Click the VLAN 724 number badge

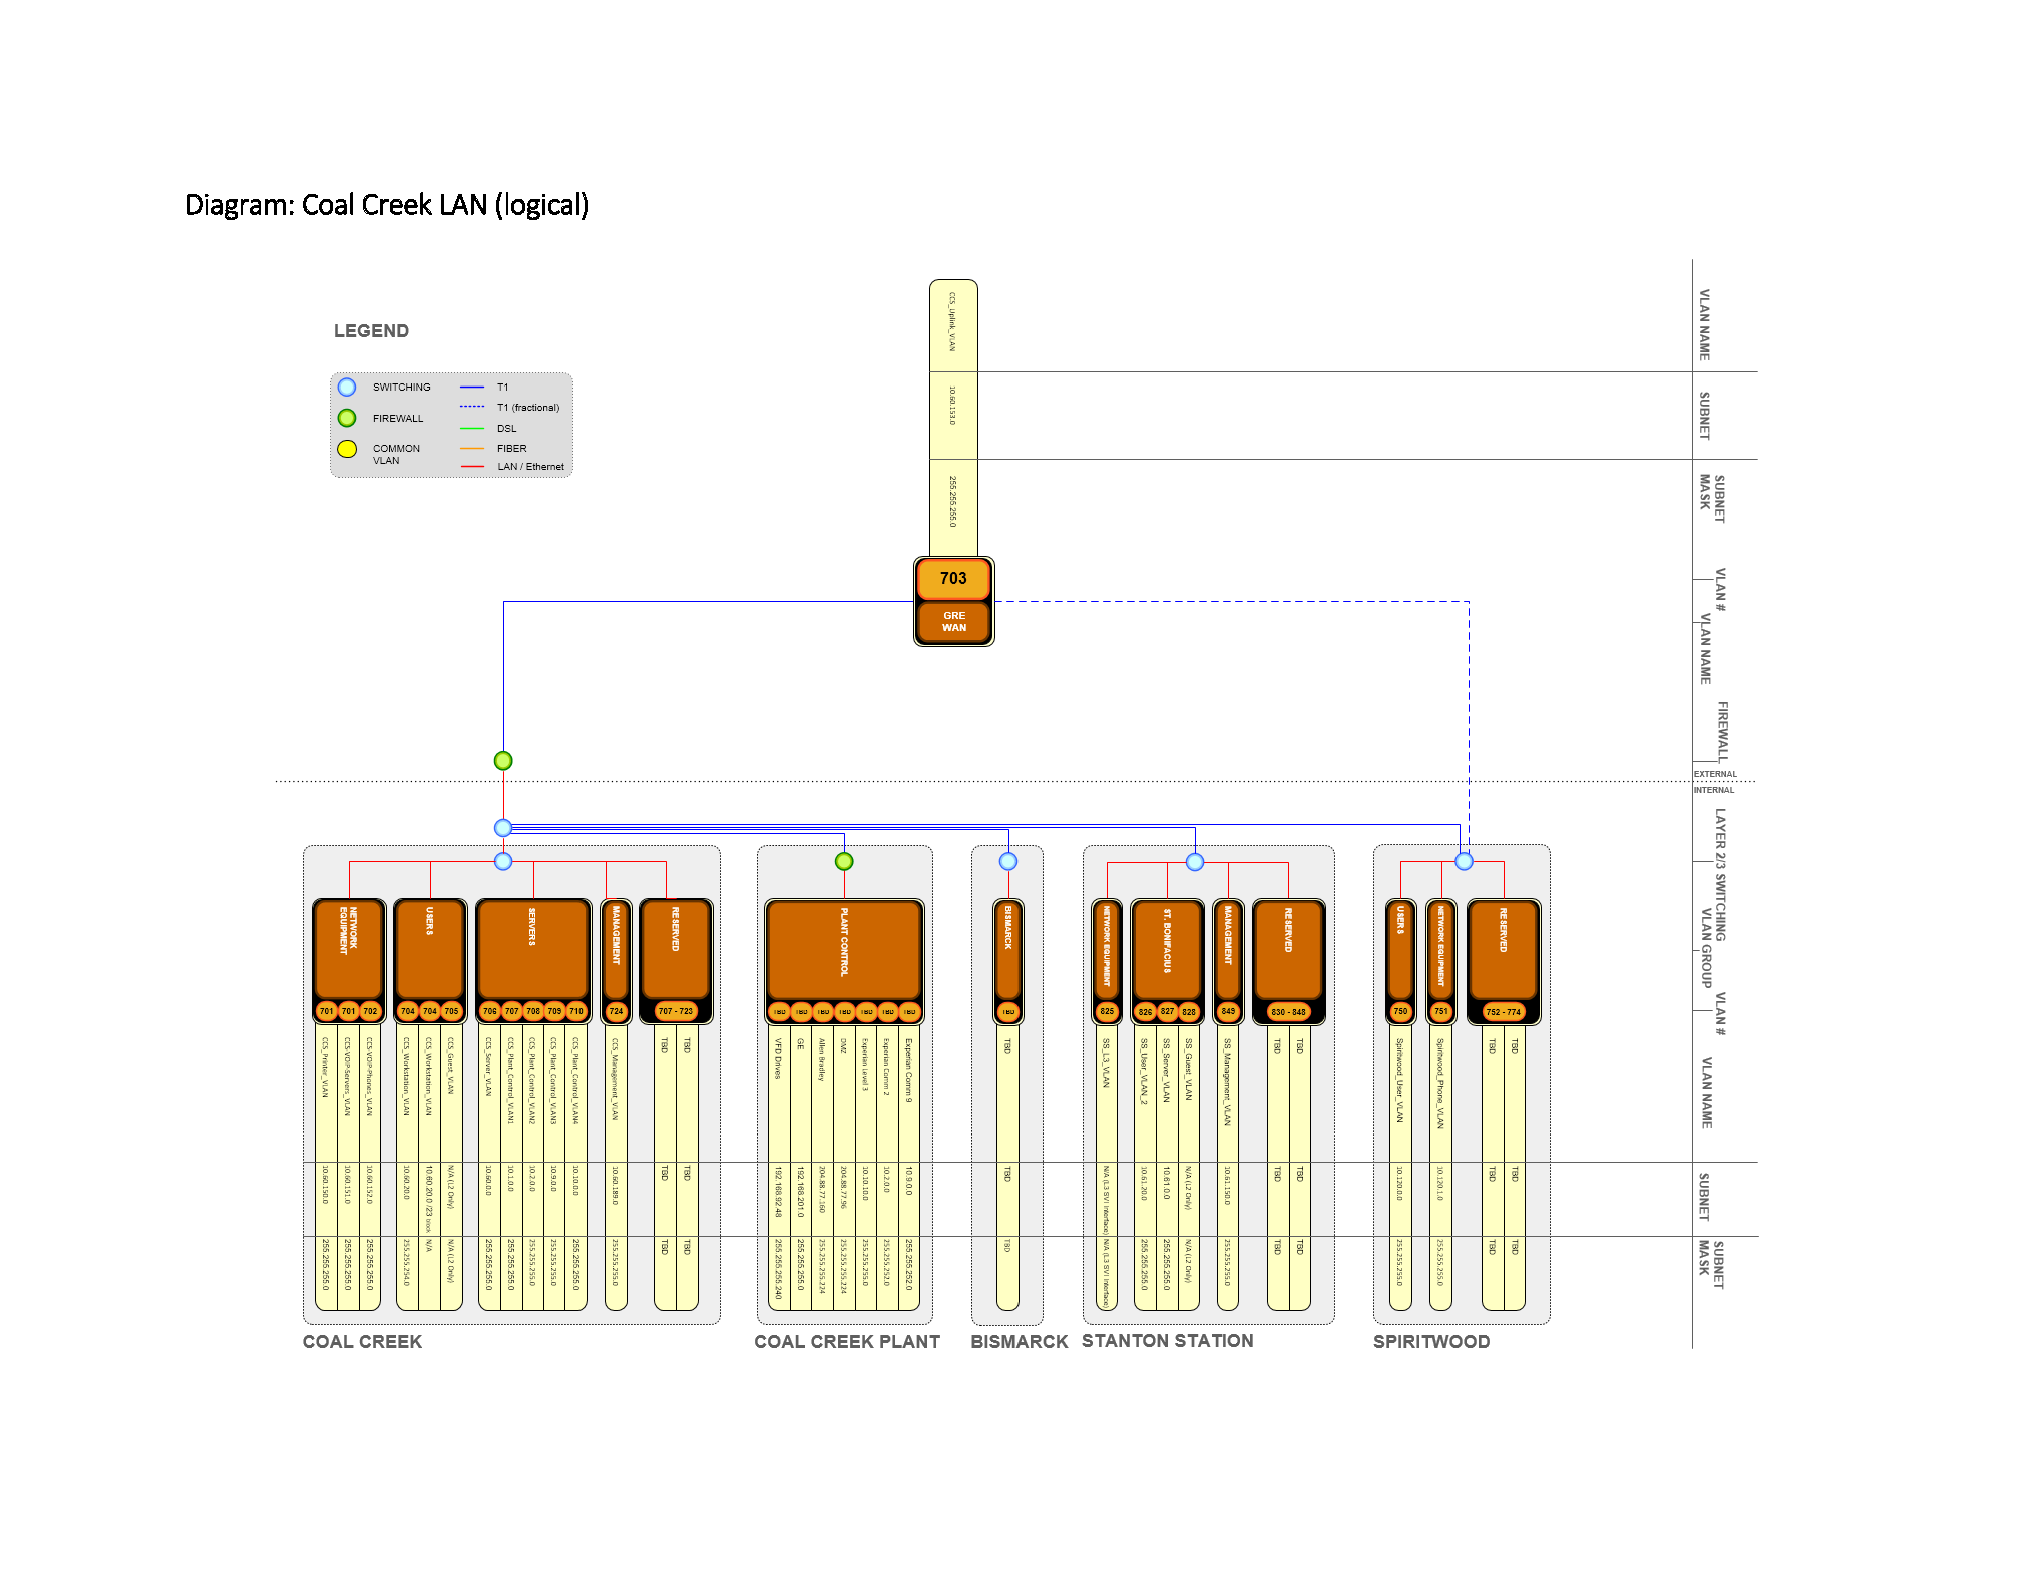point(616,1011)
